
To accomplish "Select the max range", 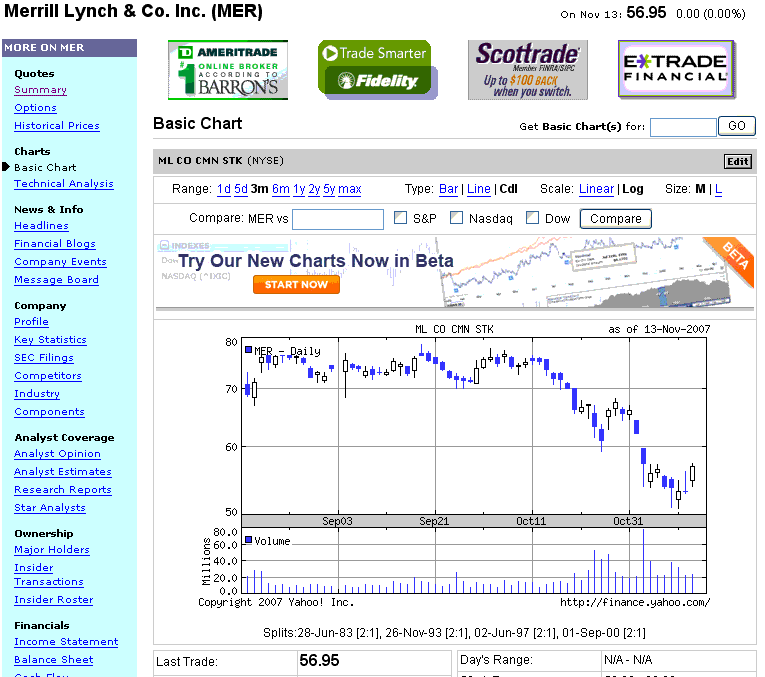I will coord(350,189).
